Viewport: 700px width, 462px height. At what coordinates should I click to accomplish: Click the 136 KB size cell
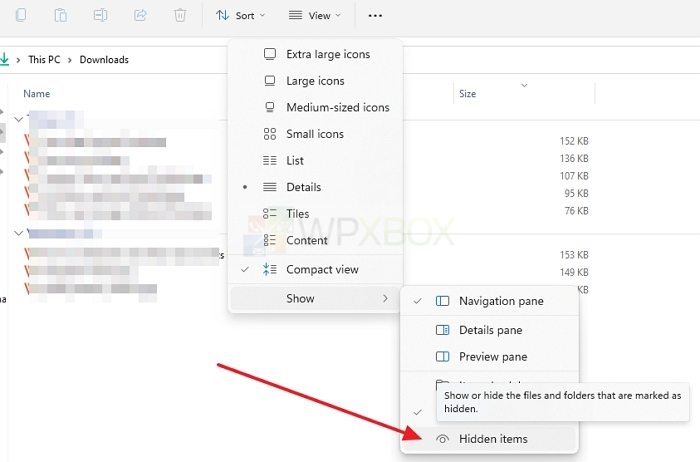[x=574, y=158]
